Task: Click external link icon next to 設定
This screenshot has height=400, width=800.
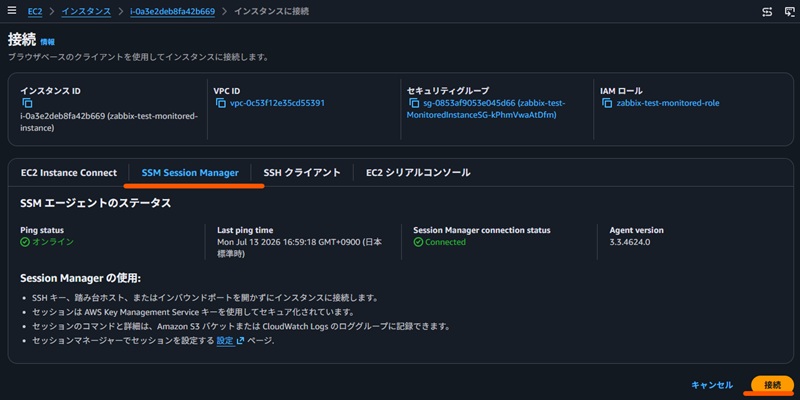Action: coord(240,340)
